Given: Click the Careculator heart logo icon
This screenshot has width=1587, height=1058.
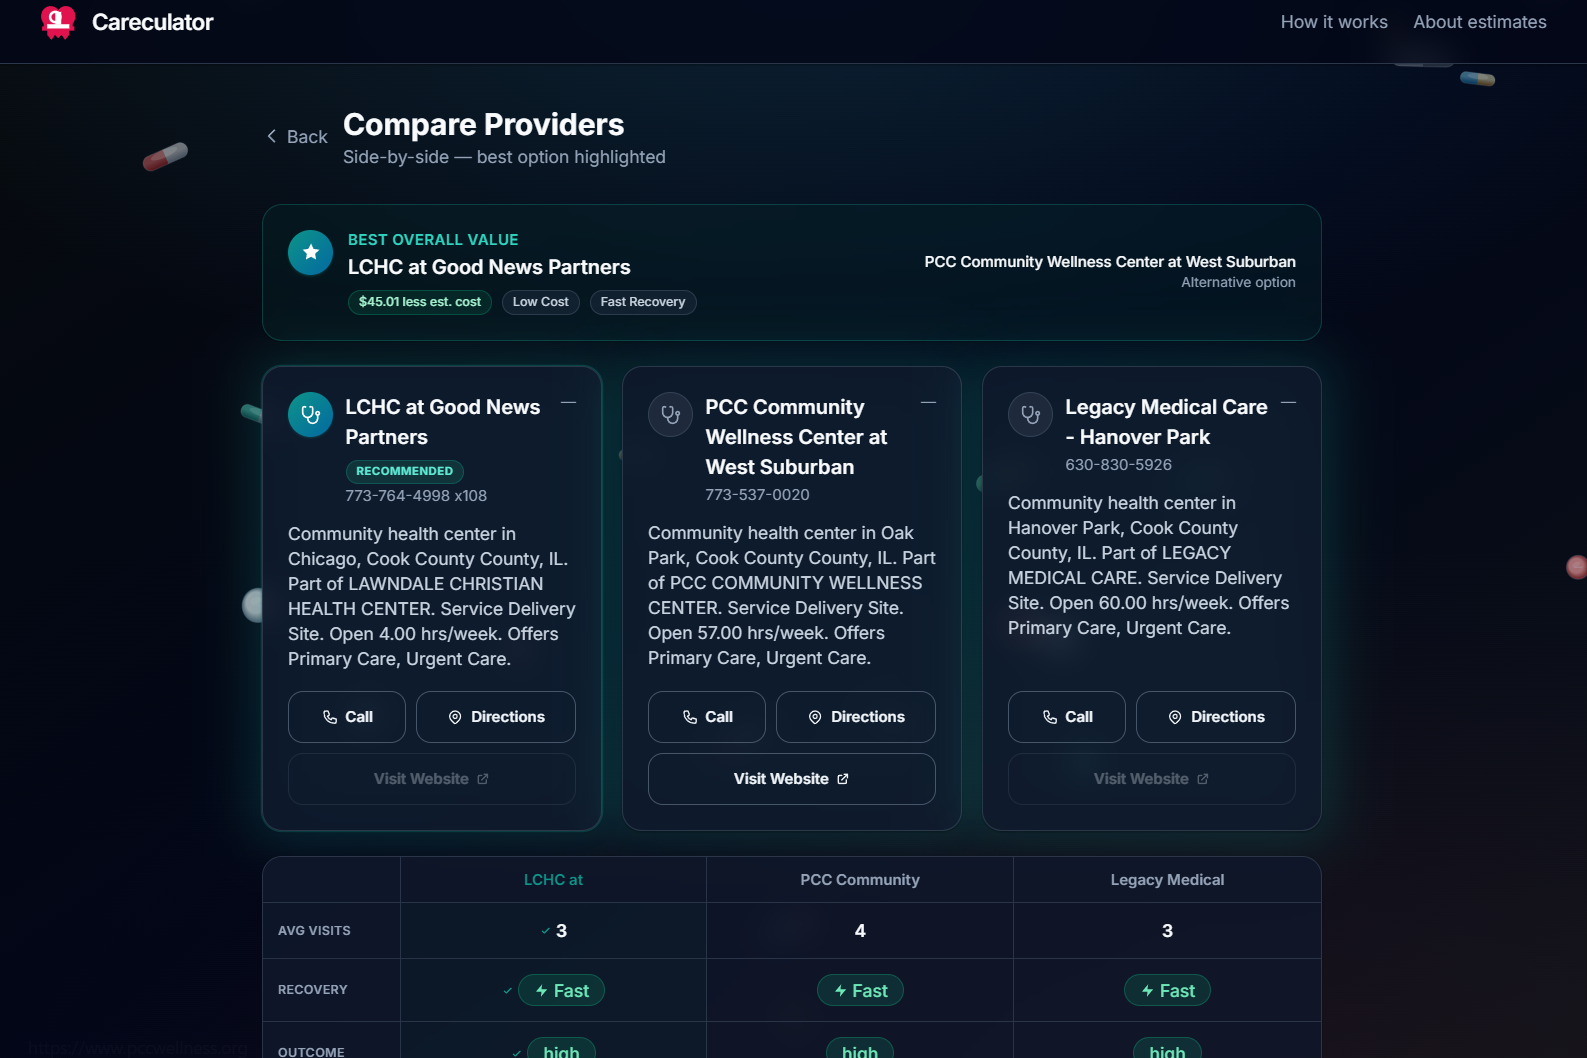Looking at the screenshot, I should point(58,22).
